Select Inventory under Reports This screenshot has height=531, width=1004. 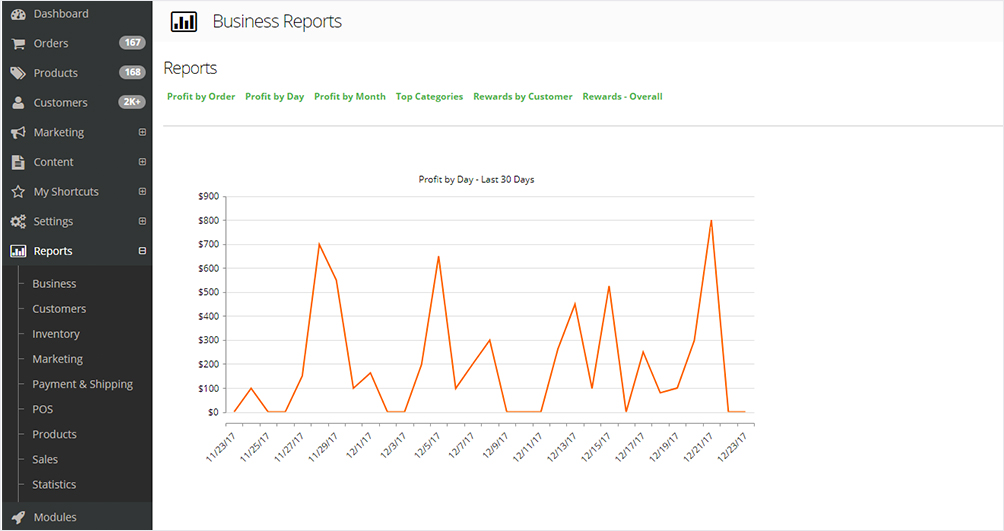click(56, 334)
